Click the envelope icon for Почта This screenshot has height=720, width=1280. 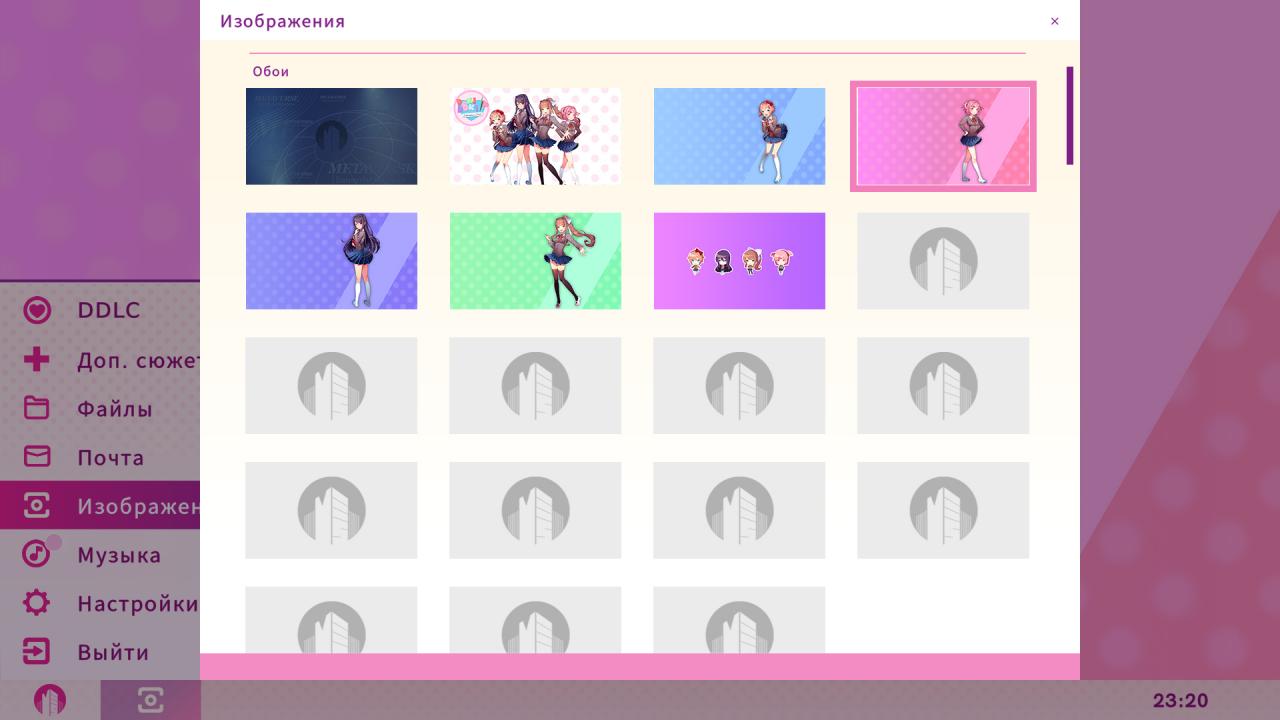pyautogui.click(x=37, y=457)
